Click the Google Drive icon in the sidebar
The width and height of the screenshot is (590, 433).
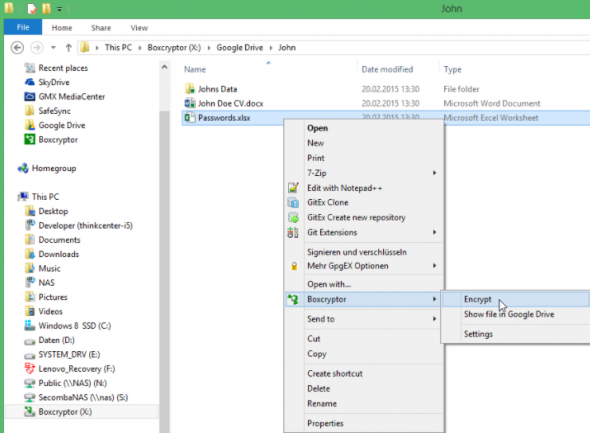tap(30, 125)
